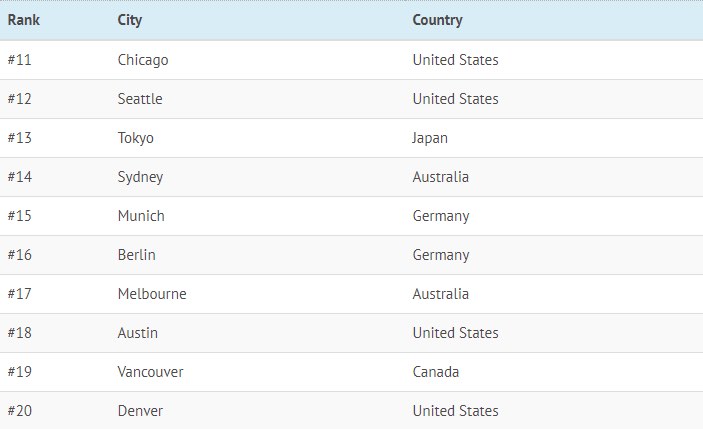The width and height of the screenshot is (703, 429).
Task: Click the Rank column header
Action: [x=24, y=20]
